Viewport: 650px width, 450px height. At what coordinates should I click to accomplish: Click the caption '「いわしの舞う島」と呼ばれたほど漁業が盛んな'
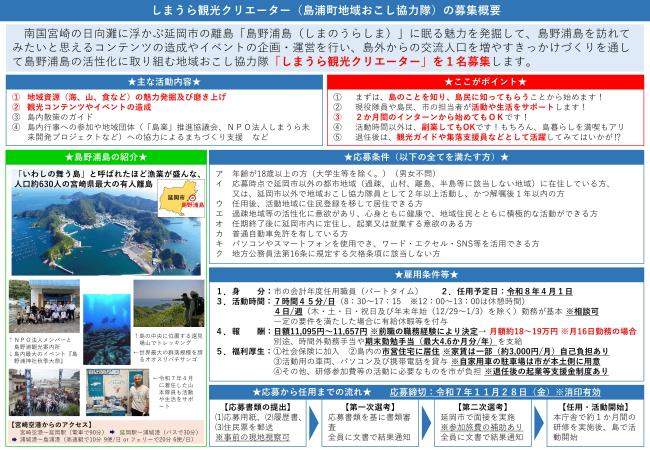click(x=109, y=174)
